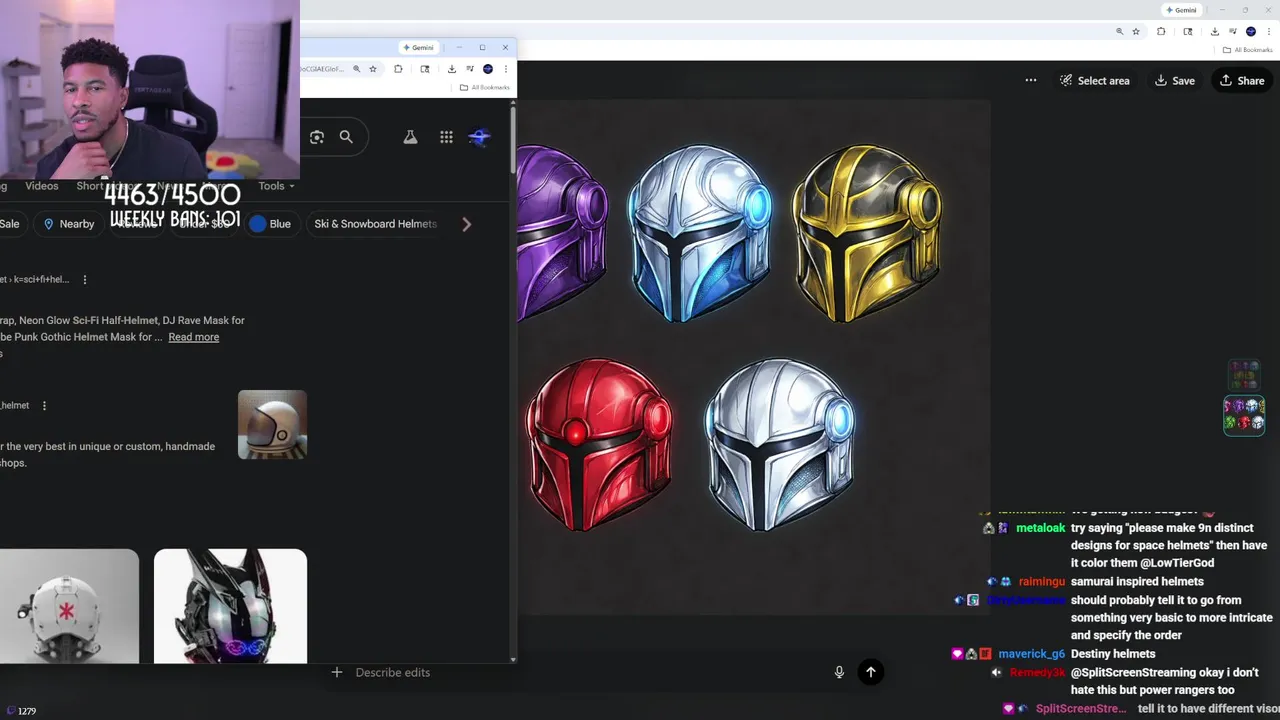Open downloads icon in small Chrome window
Screen dimensions: 1280x720
452,69
